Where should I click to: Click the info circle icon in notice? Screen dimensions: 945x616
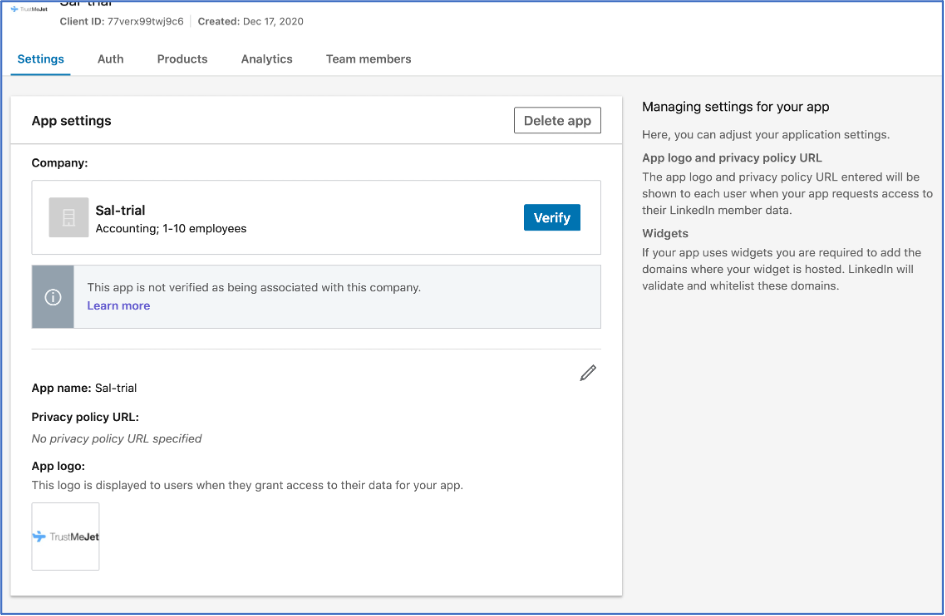[53, 297]
